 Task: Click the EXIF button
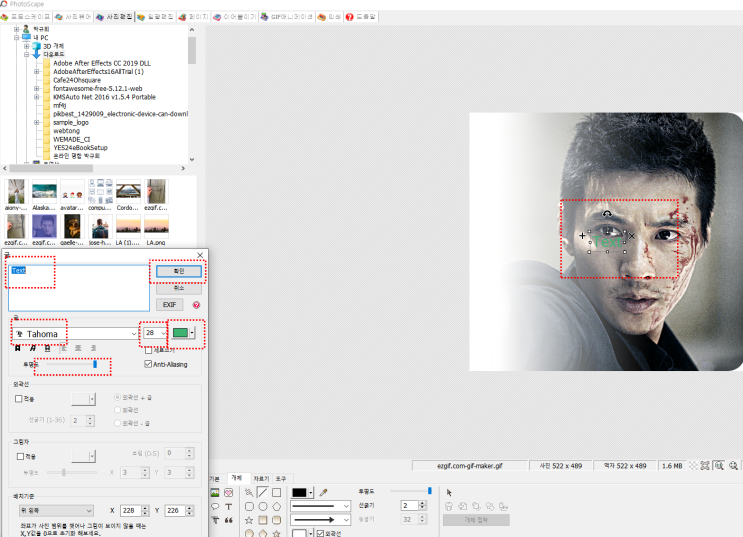169,305
